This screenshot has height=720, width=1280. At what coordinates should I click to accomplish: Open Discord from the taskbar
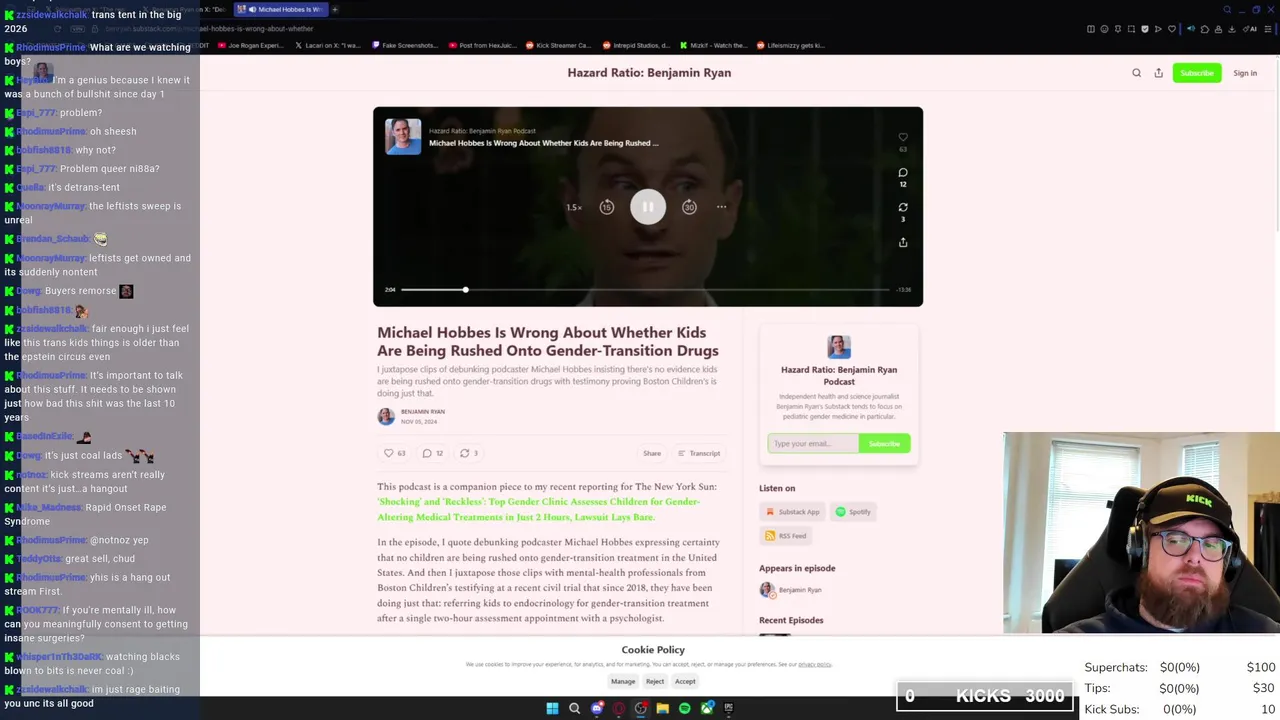coord(597,708)
